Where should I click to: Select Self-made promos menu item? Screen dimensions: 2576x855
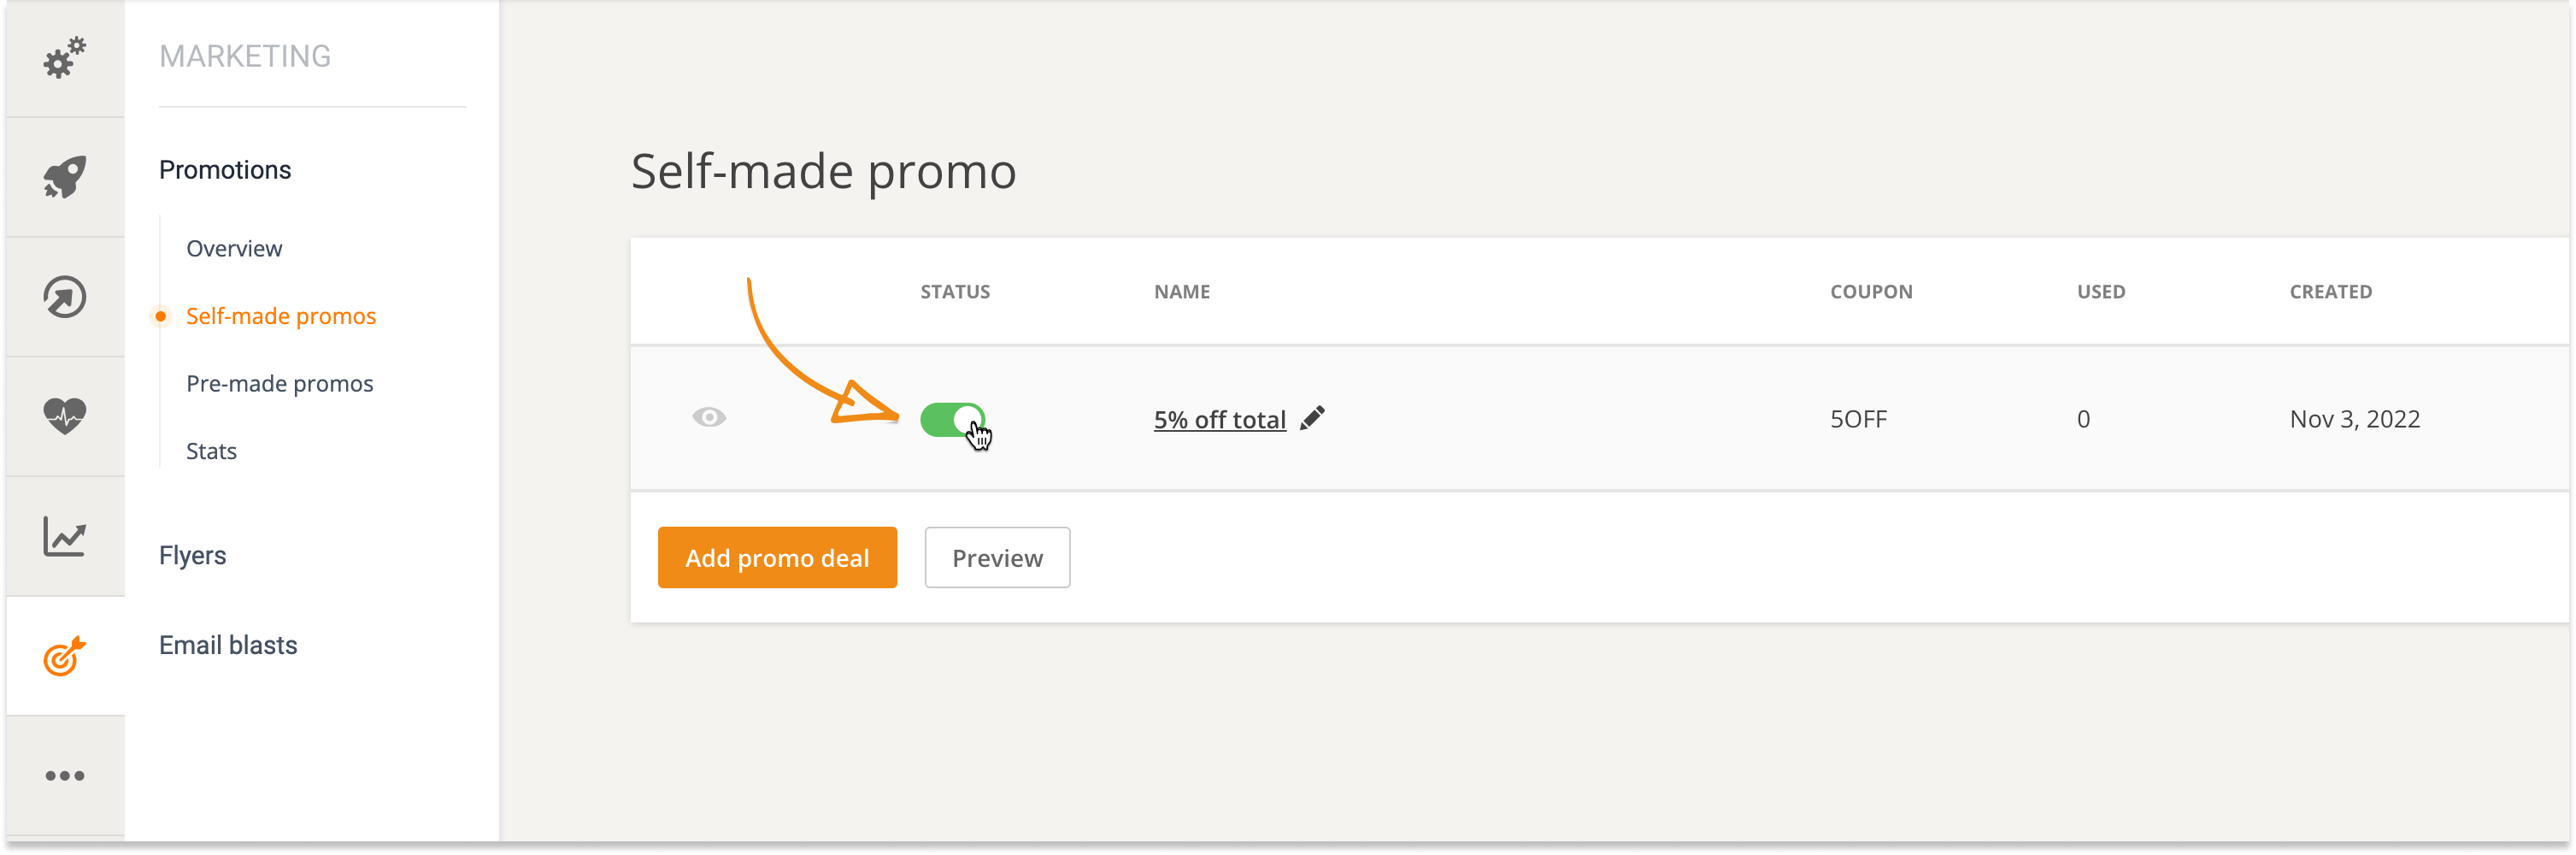pyautogui.click(x=281, y=316)
